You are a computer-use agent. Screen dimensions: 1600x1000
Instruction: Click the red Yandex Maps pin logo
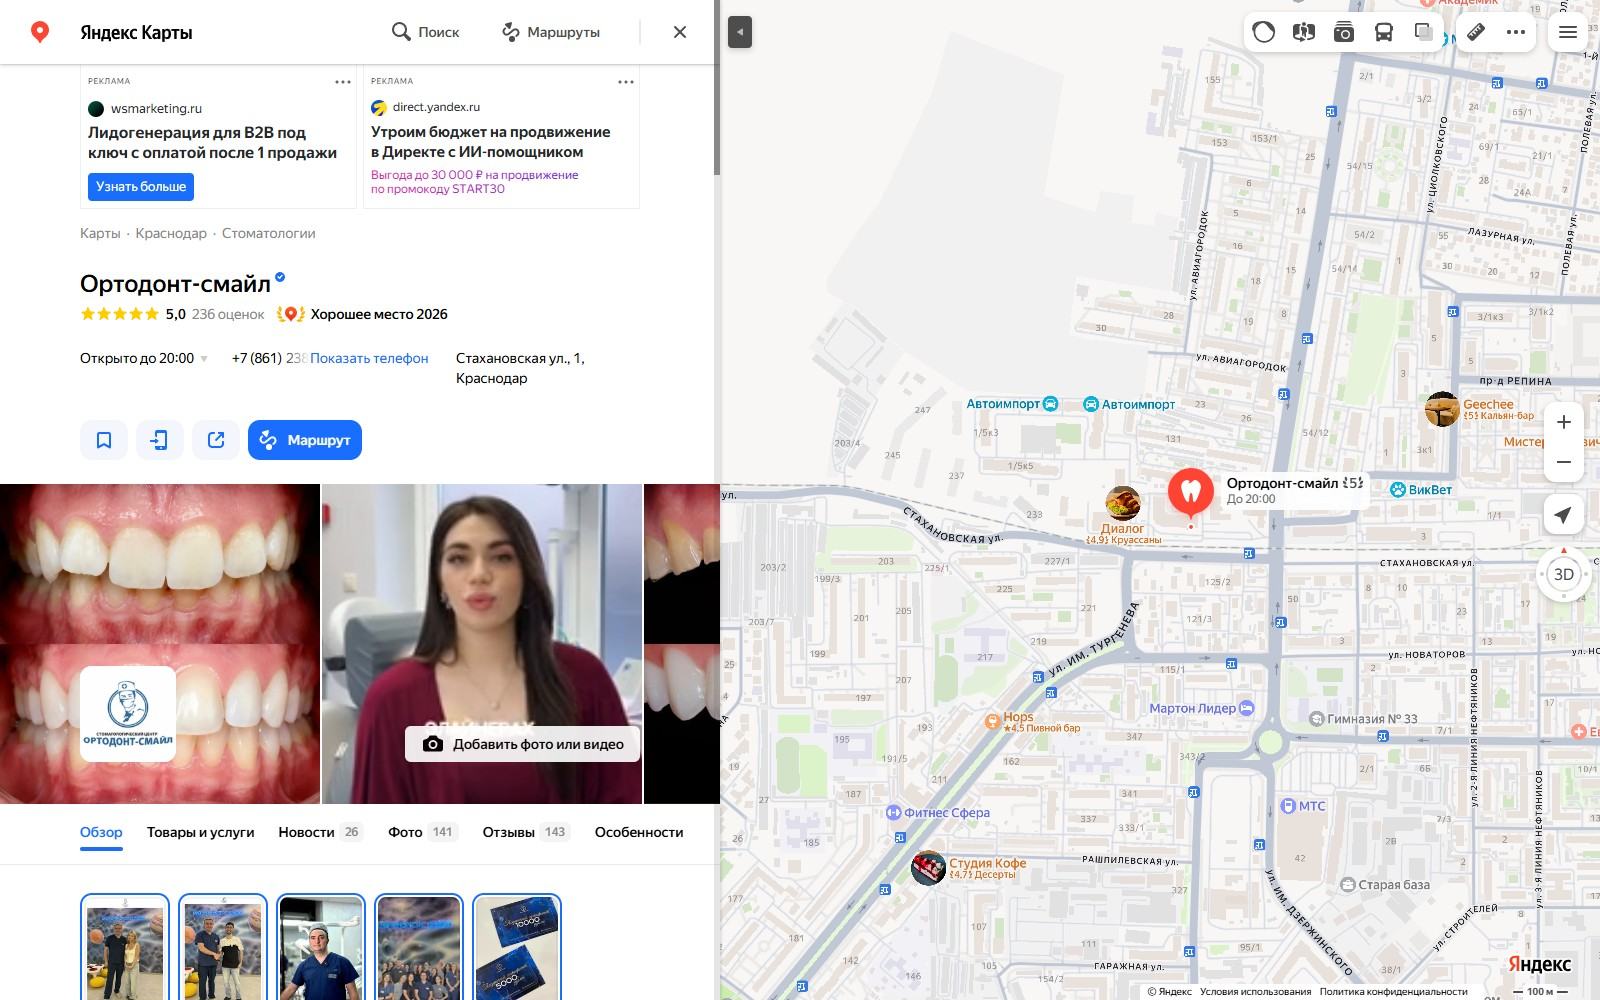point(40,32)
